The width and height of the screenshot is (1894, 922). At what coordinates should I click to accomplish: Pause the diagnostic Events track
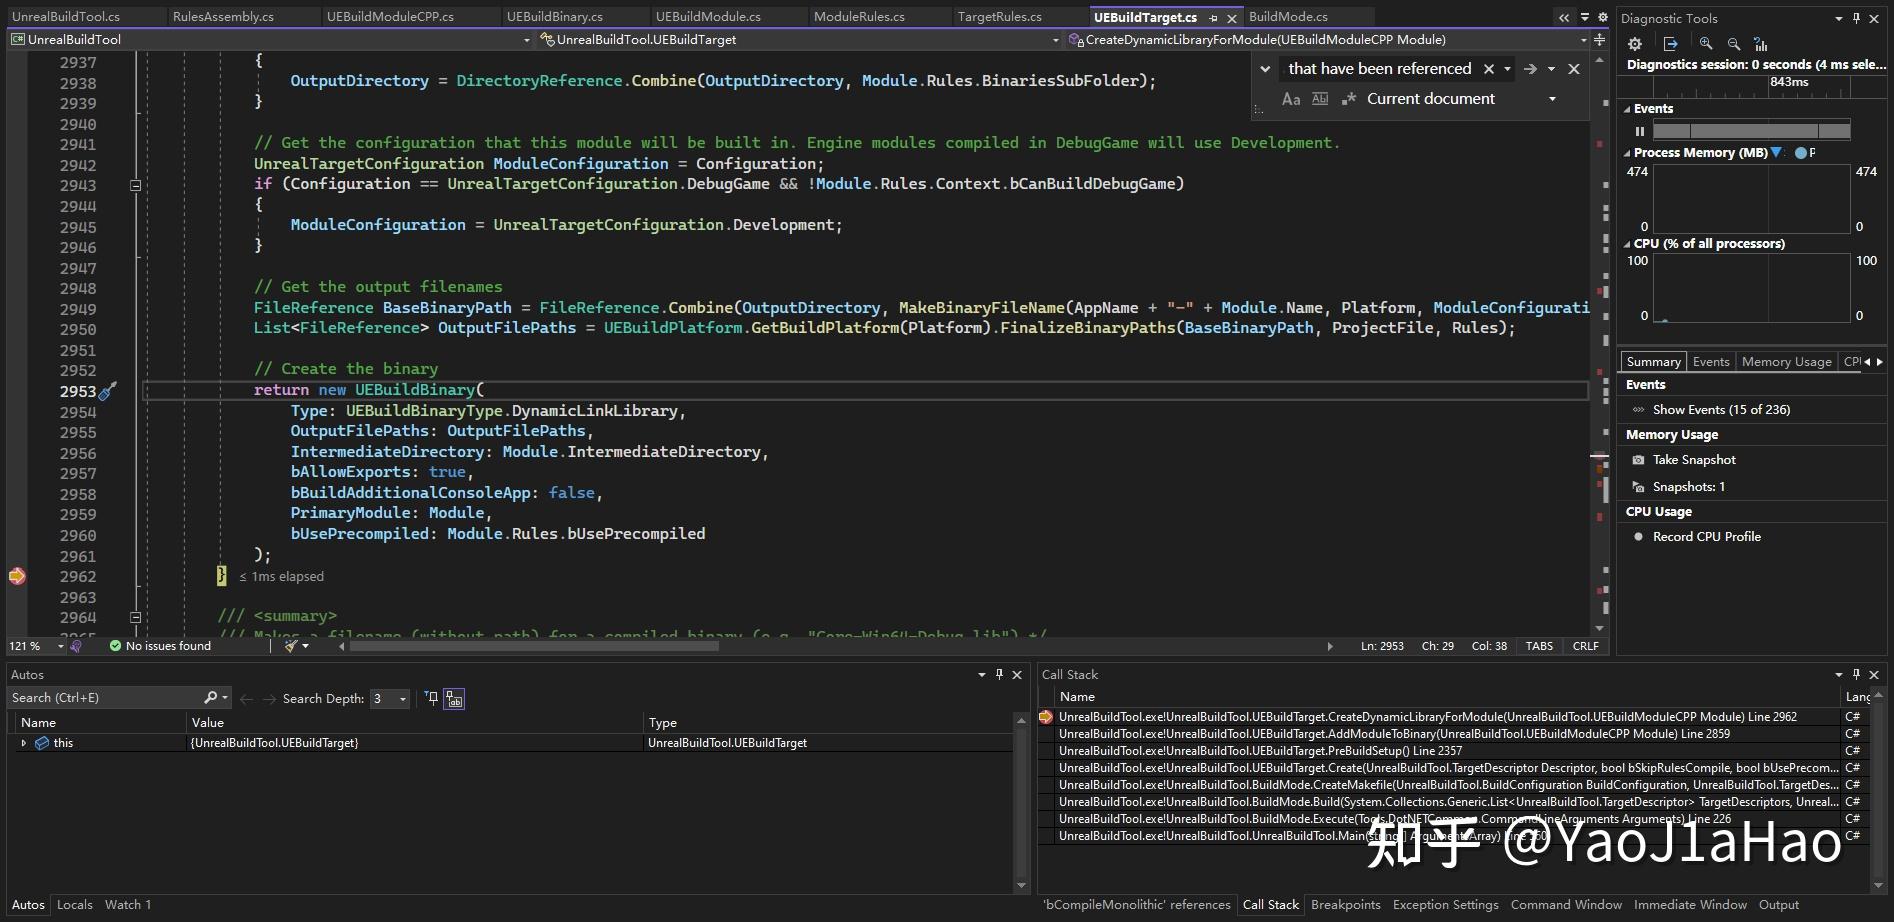coord(1639,131)
